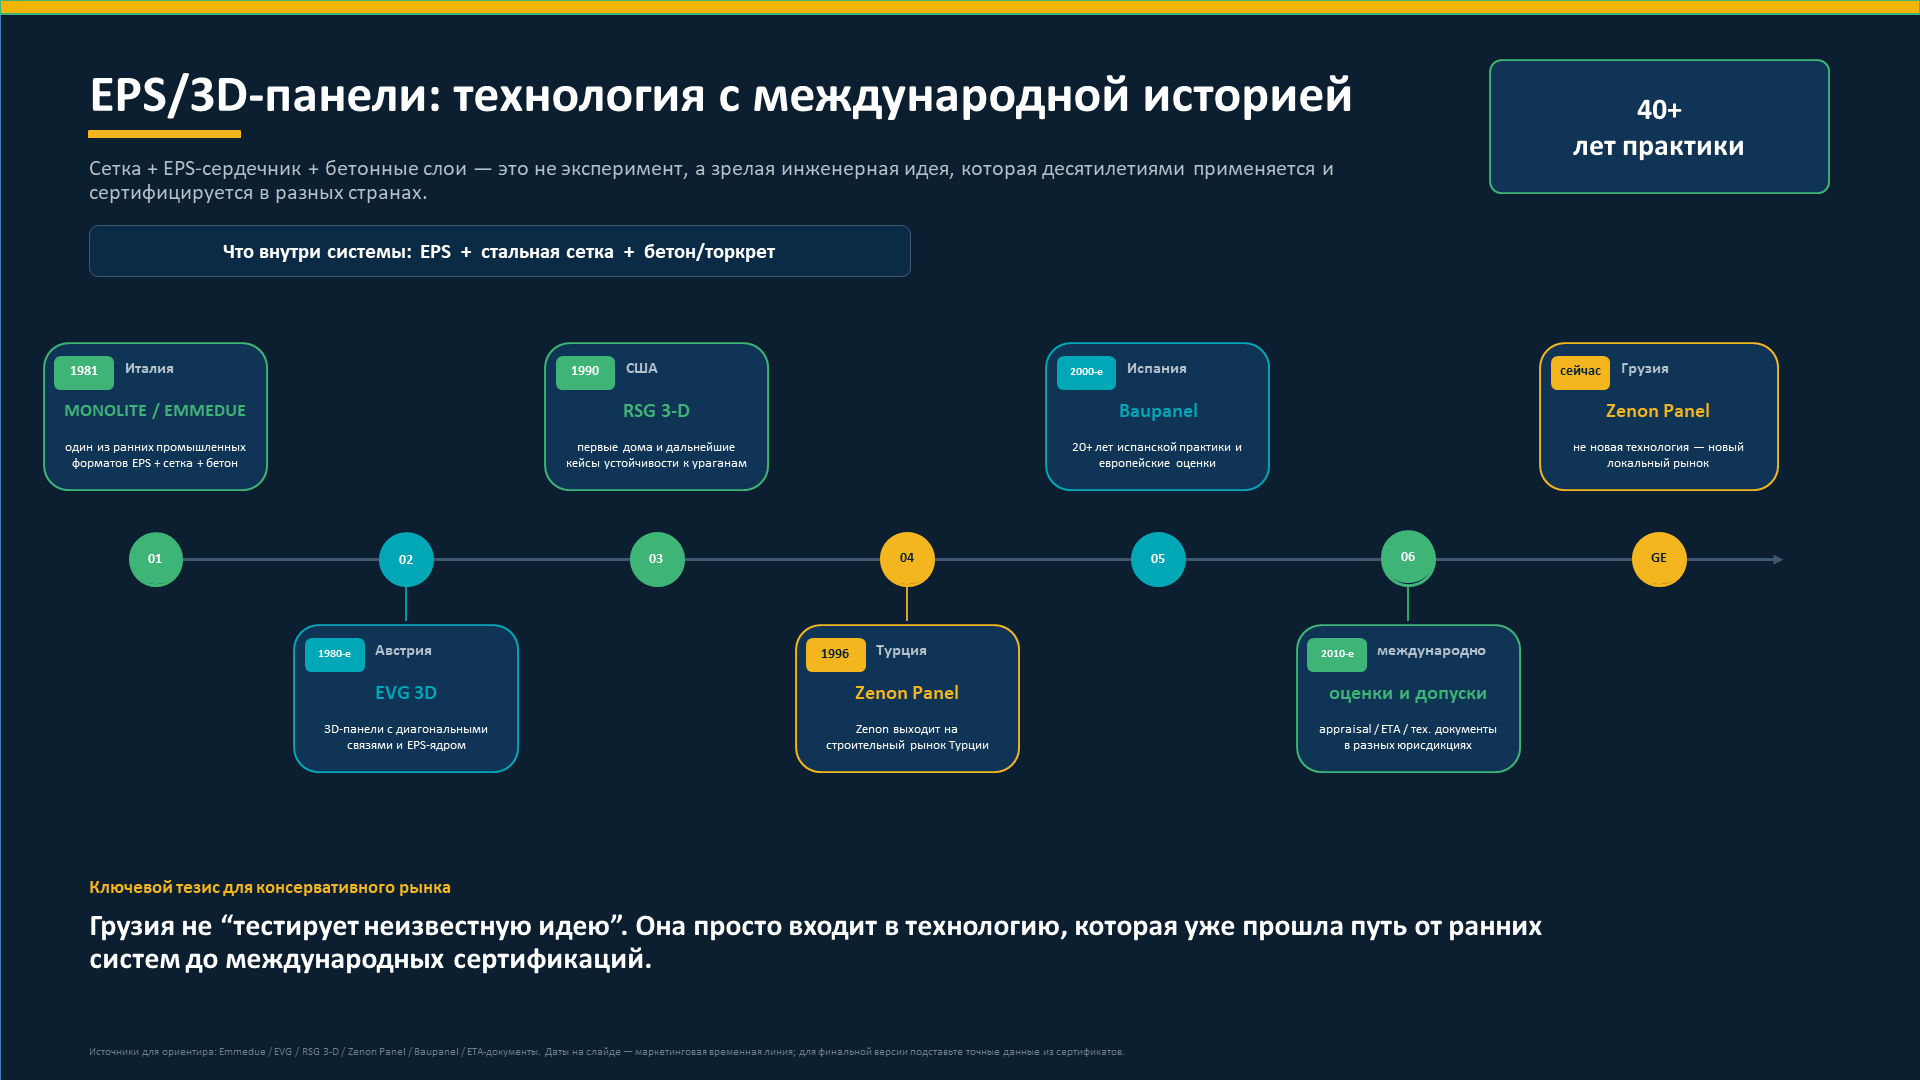This screenshot has width=1920, height=1080.
Task: Select the text "Zenon выходит на строительный рынок"
Action: (x=907, y=737)
